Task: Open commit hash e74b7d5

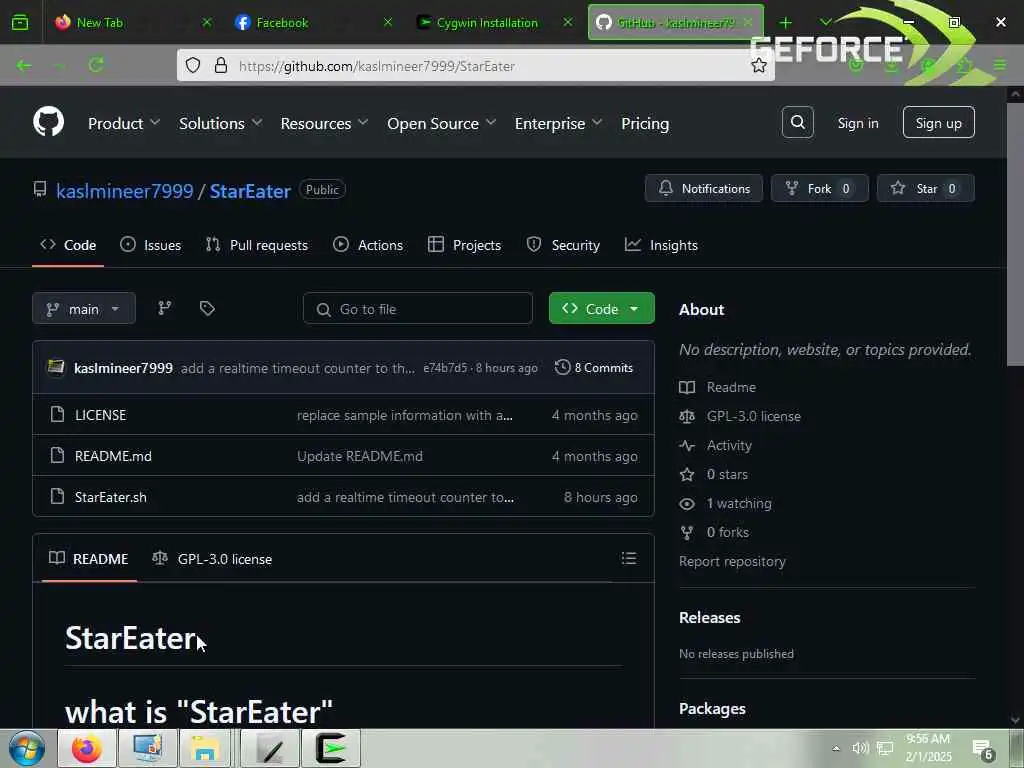Action: [445, 368]
